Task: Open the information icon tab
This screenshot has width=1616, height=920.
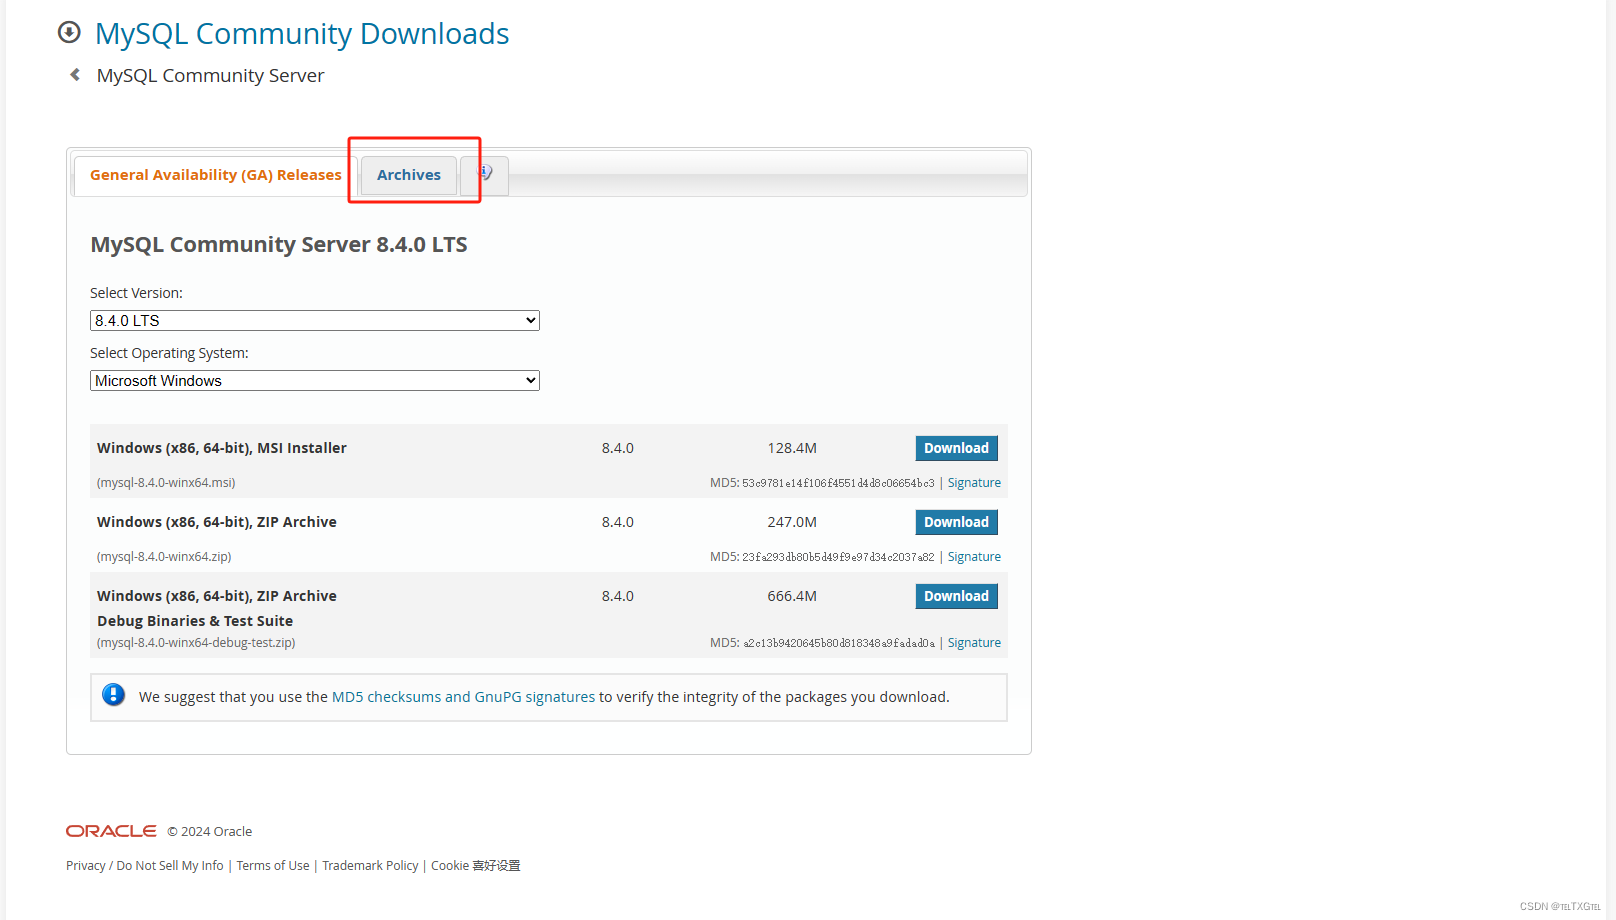Action: pyautogui.click(x=485, y=175)
